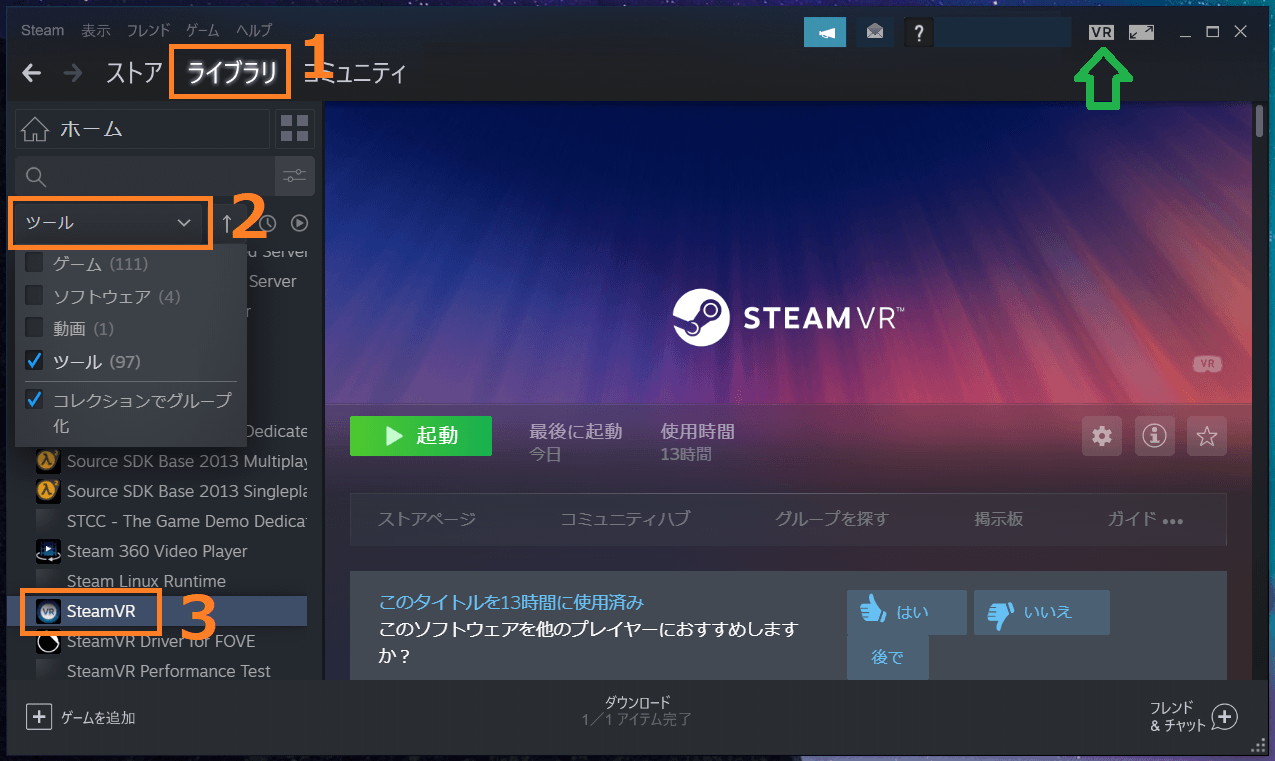
Task: Sort library by recent activity clock
Action: pos(267,223)
